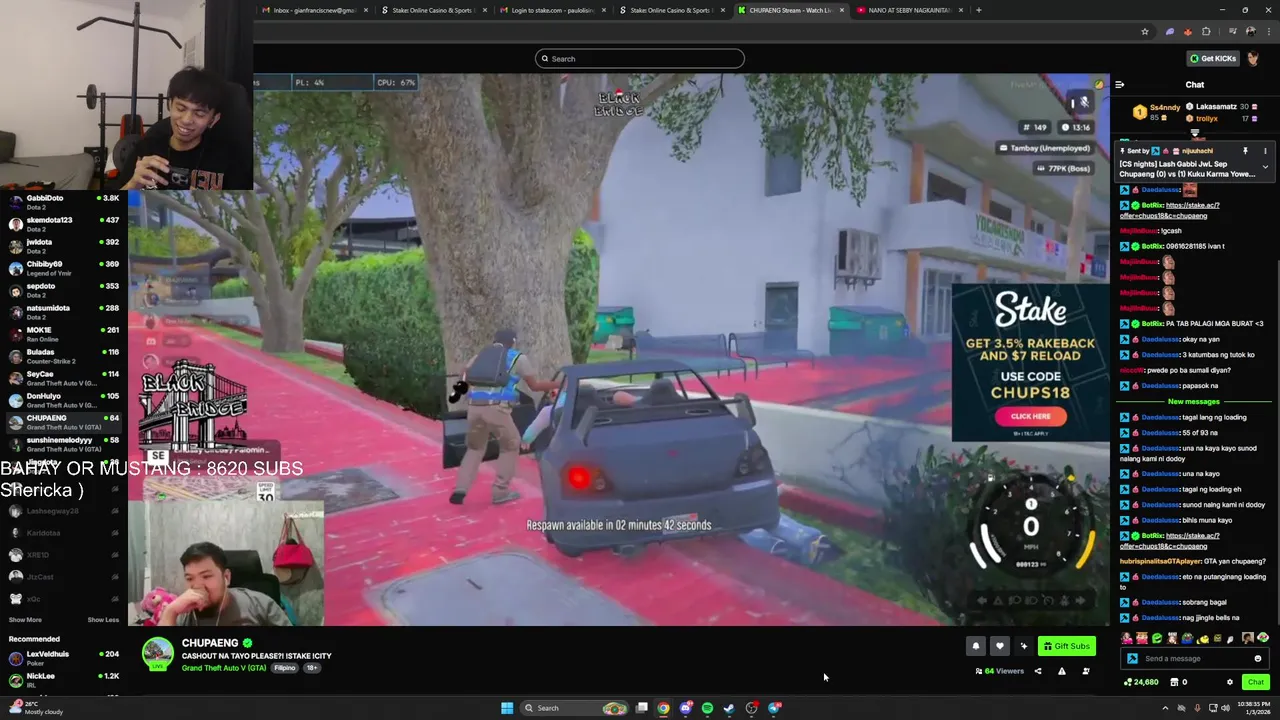Image resolution: width=1280 pixels, height=720 pixels.
Task: Click the Gift Subs button
Action: [1066, 646]
